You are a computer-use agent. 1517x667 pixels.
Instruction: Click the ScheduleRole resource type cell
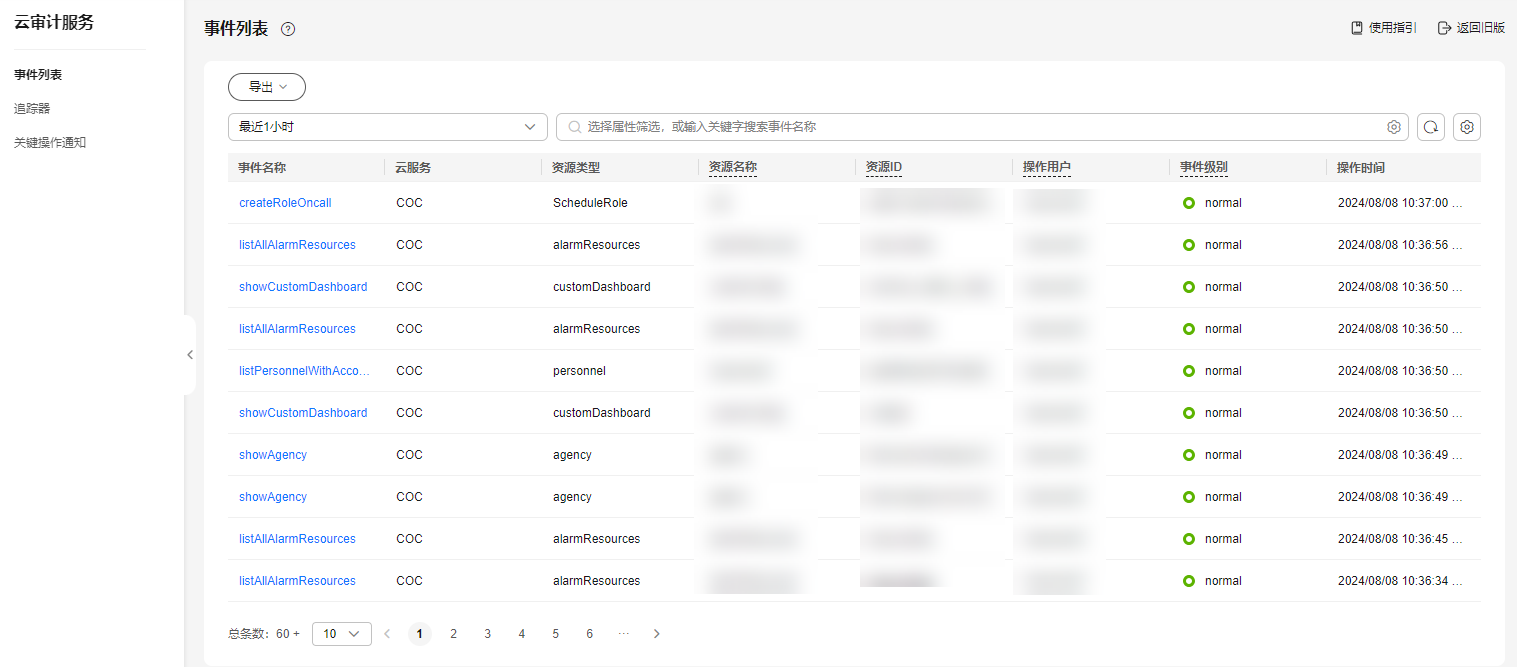pyautogui.click(x=590, y=203)
